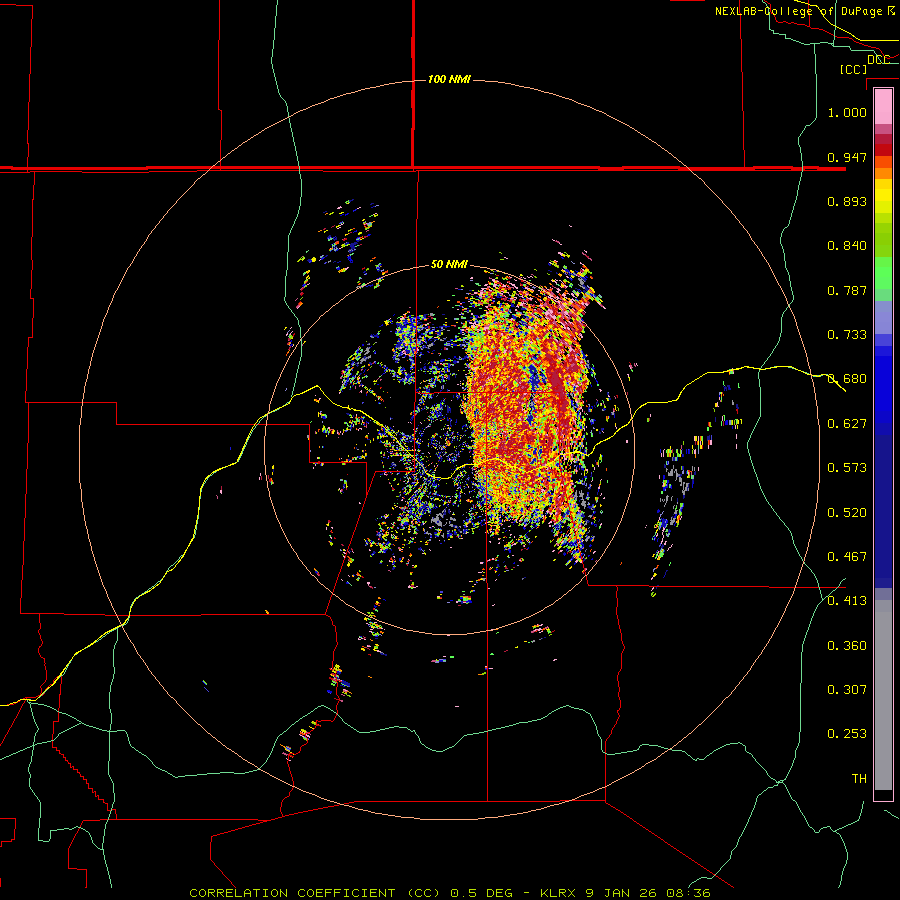This screenshot has width=900, height=900.
Task: Click the 0.360 color scale label
Action: (x=847, y=646)
